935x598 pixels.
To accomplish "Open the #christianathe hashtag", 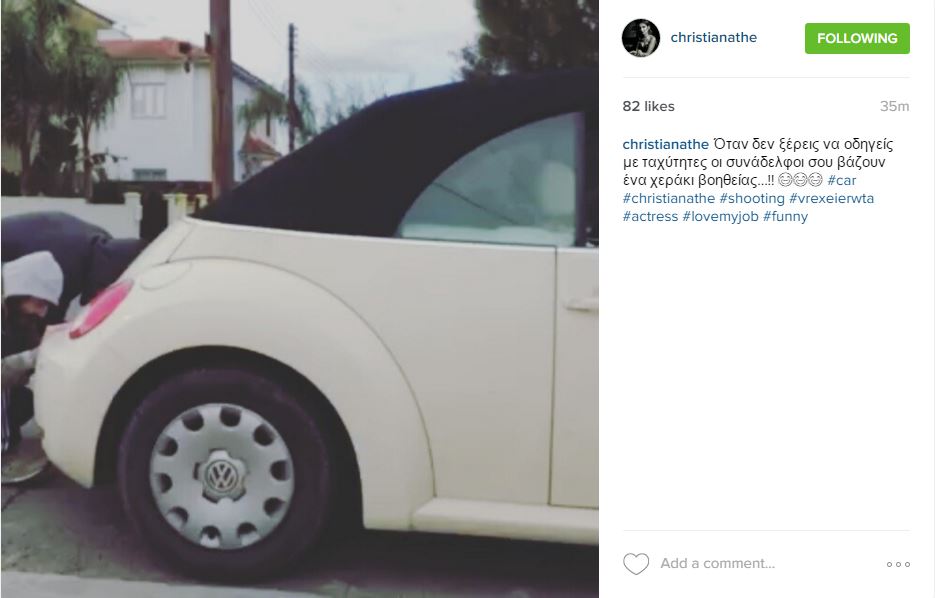I will click(x=668, y=198).
